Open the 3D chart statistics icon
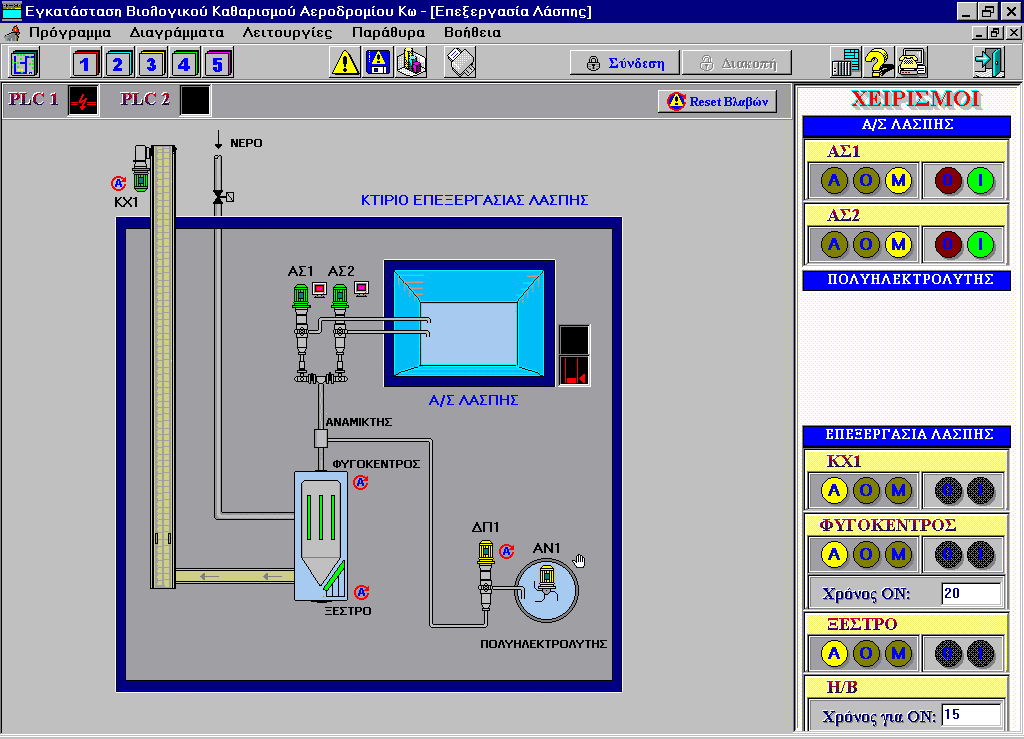This screenshot has height=739, width=1024. click(411, 63)
